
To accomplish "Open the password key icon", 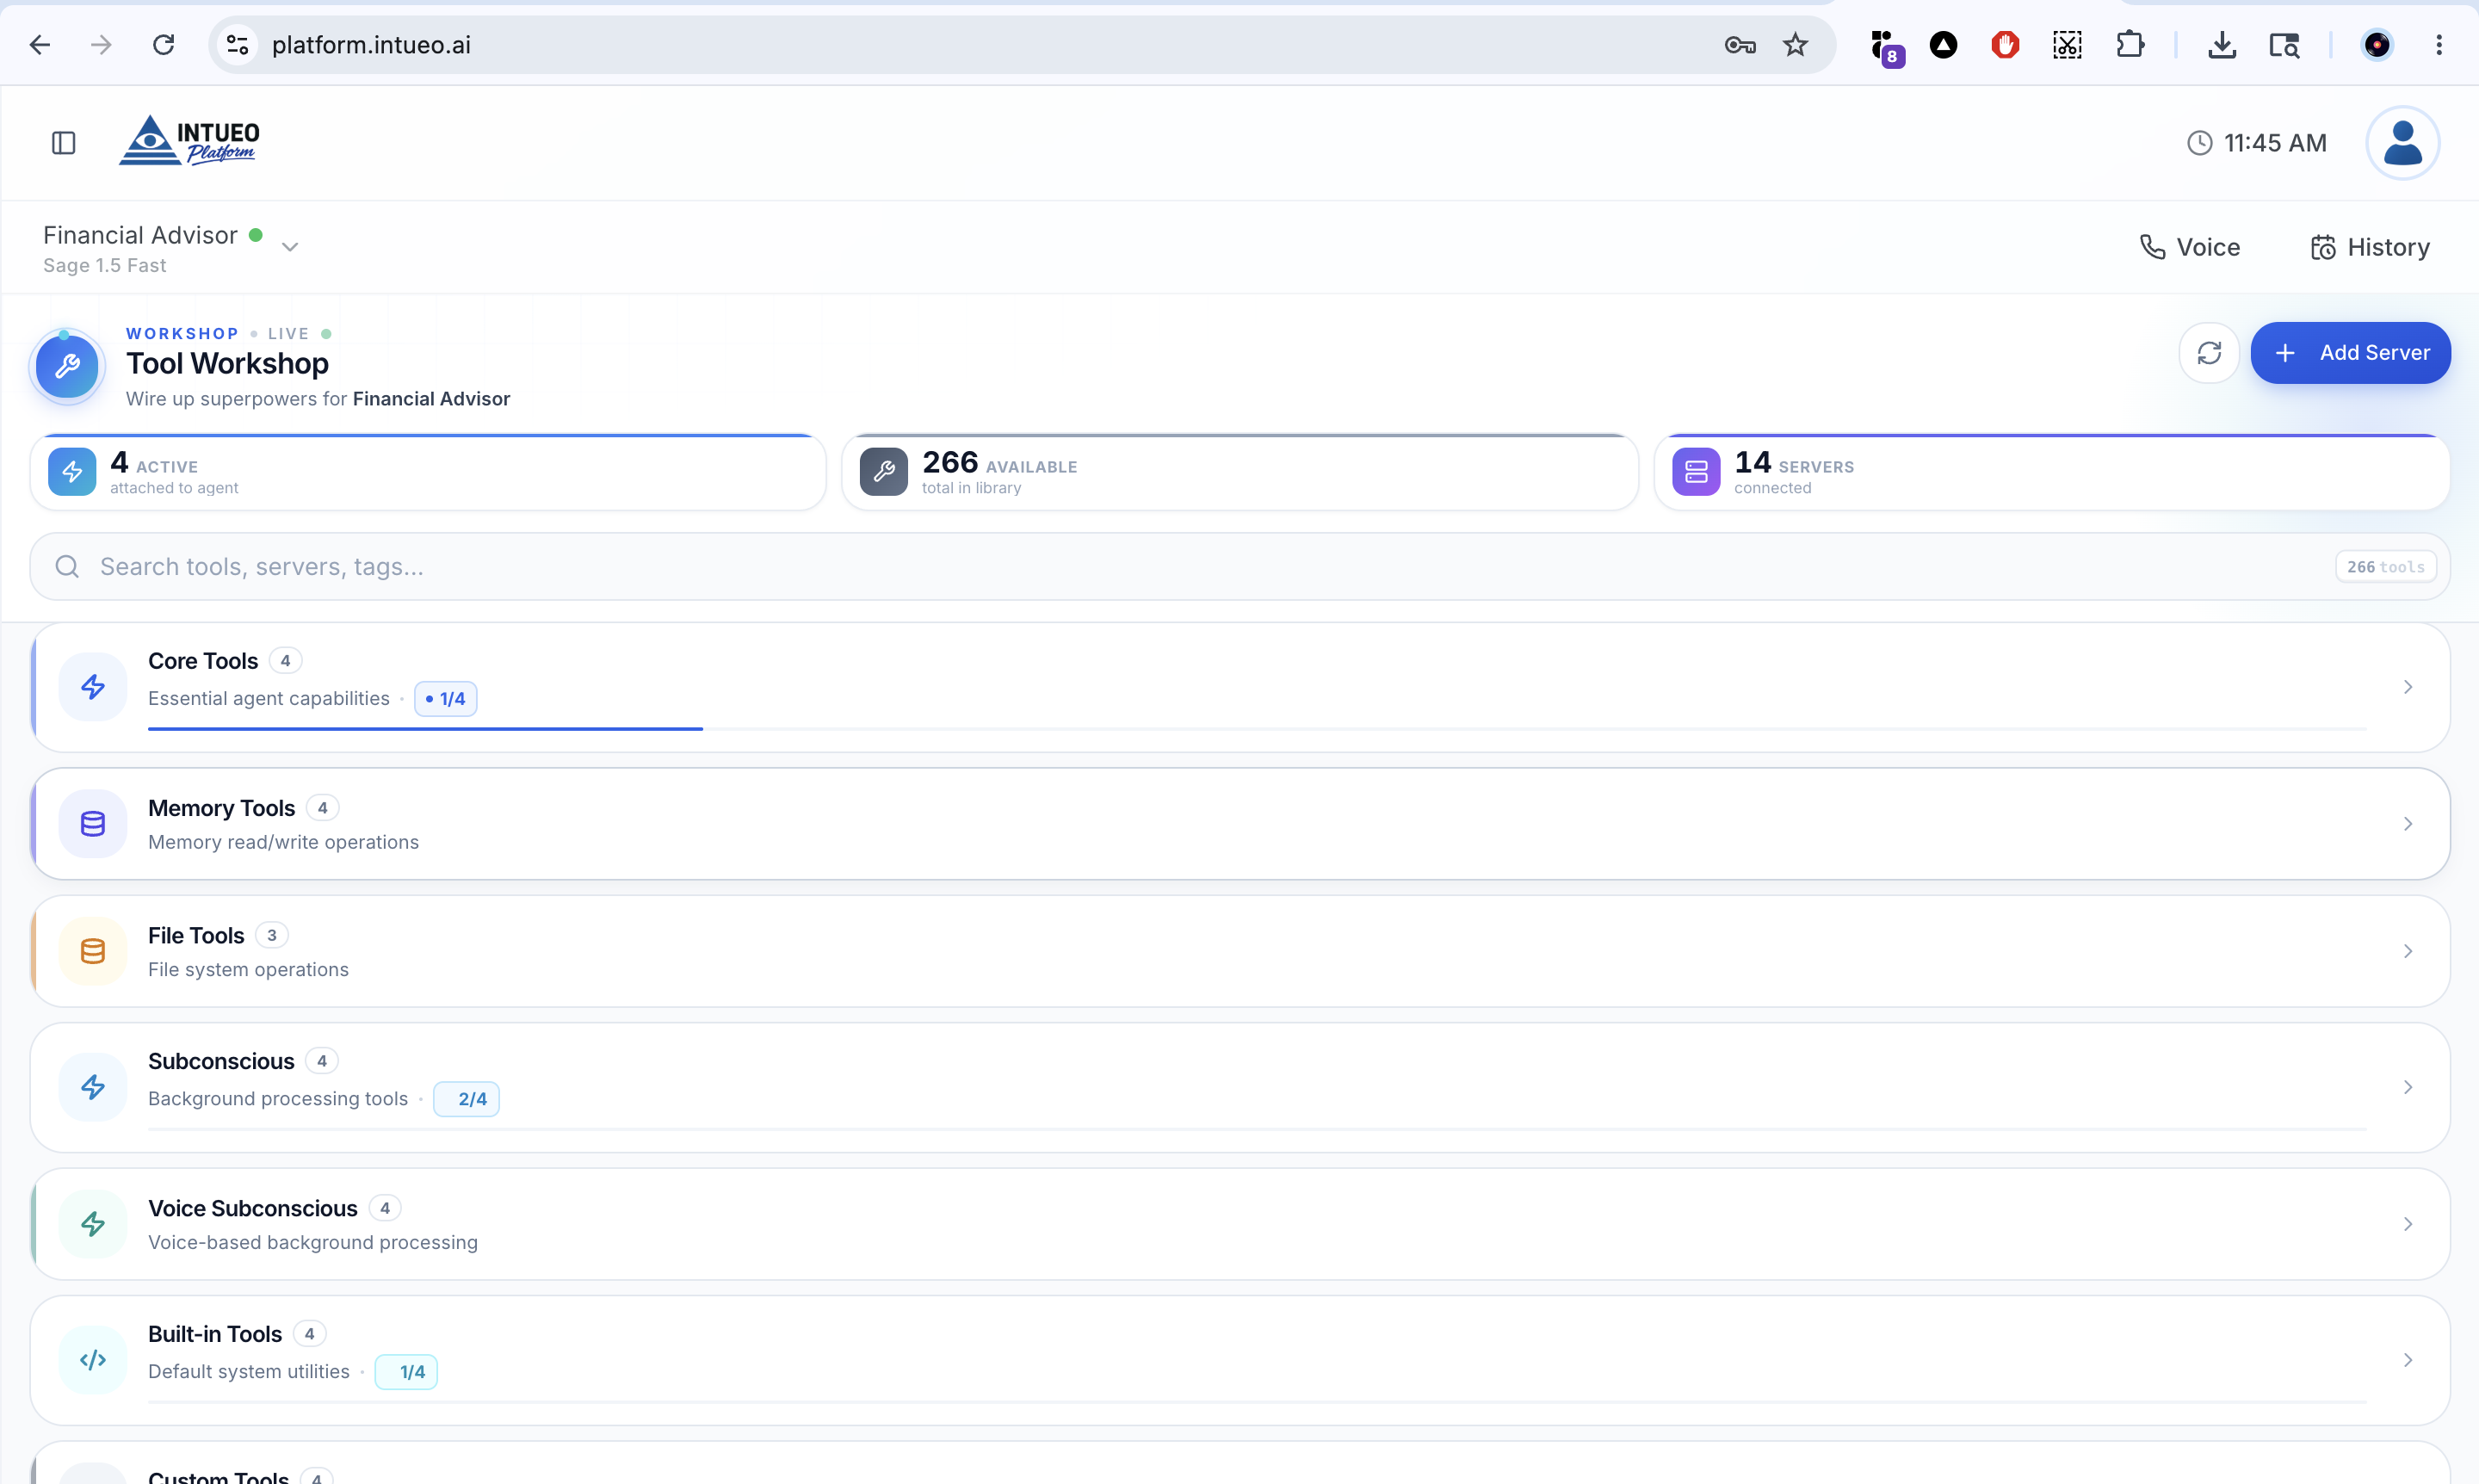I will coord(1740,45).
